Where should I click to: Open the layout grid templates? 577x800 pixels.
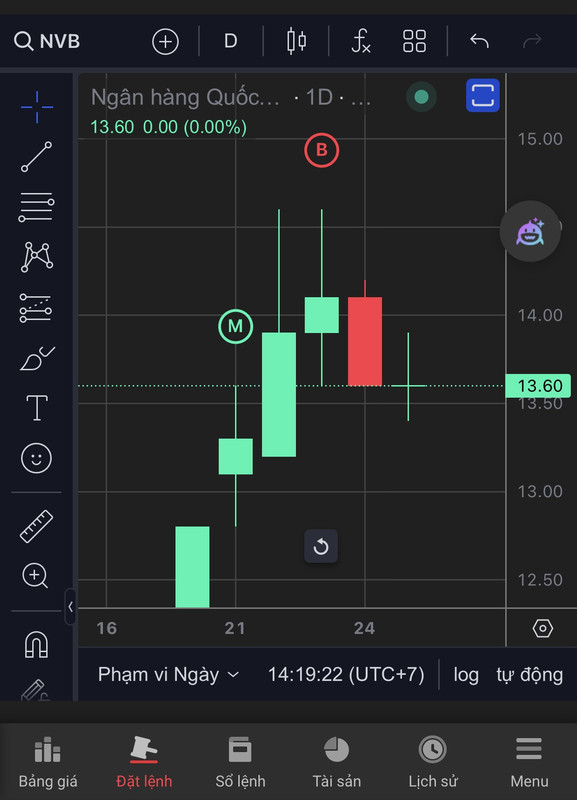coord(414,41)
